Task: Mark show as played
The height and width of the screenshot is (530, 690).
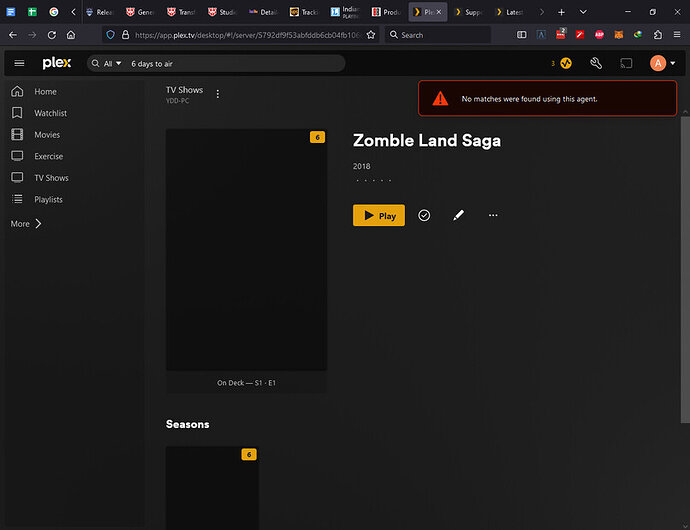Action: click(x=424, y=215)
